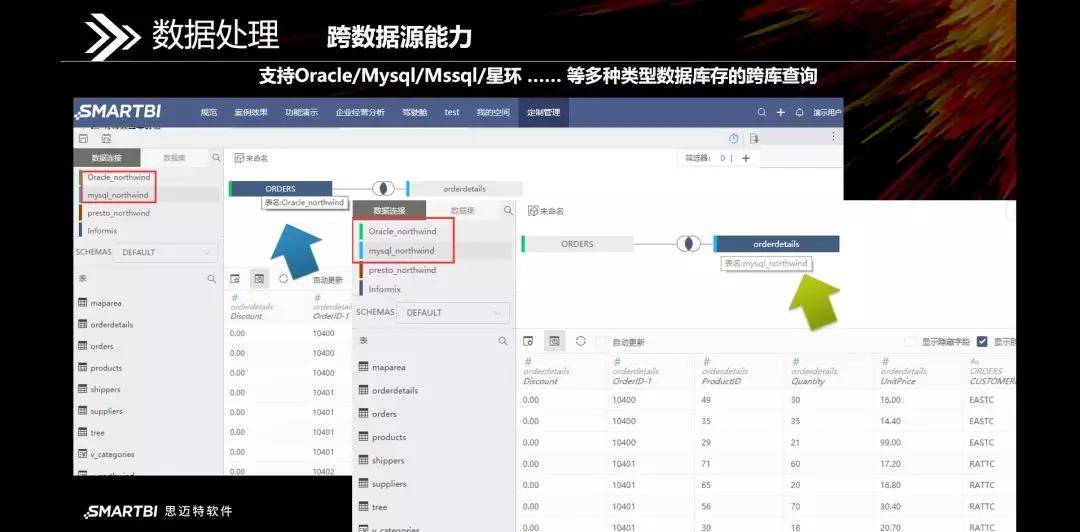
Task: Select Oracle_northwind connection in back window
Action: click(118, 177)
